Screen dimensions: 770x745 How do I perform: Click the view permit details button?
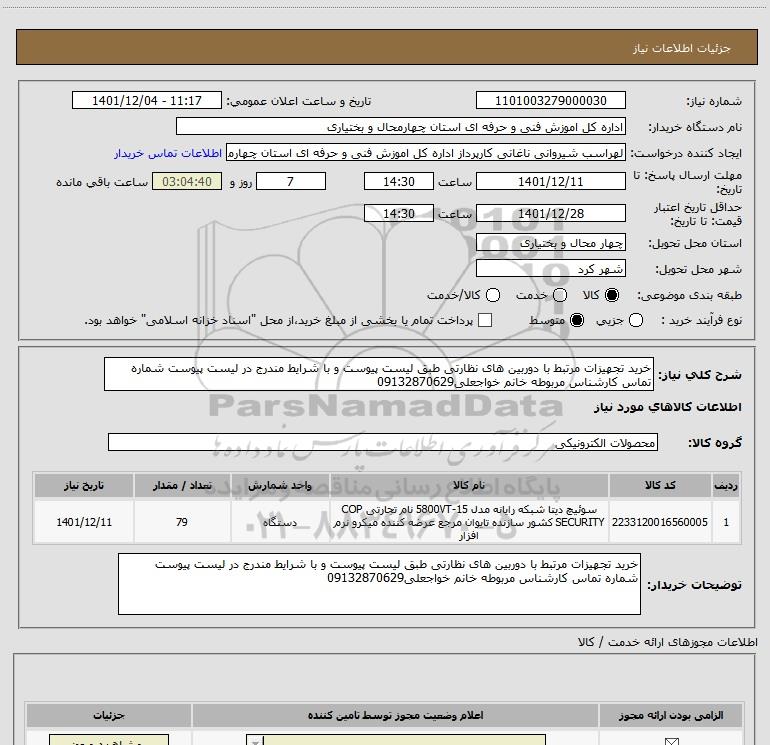coord(109,740)
